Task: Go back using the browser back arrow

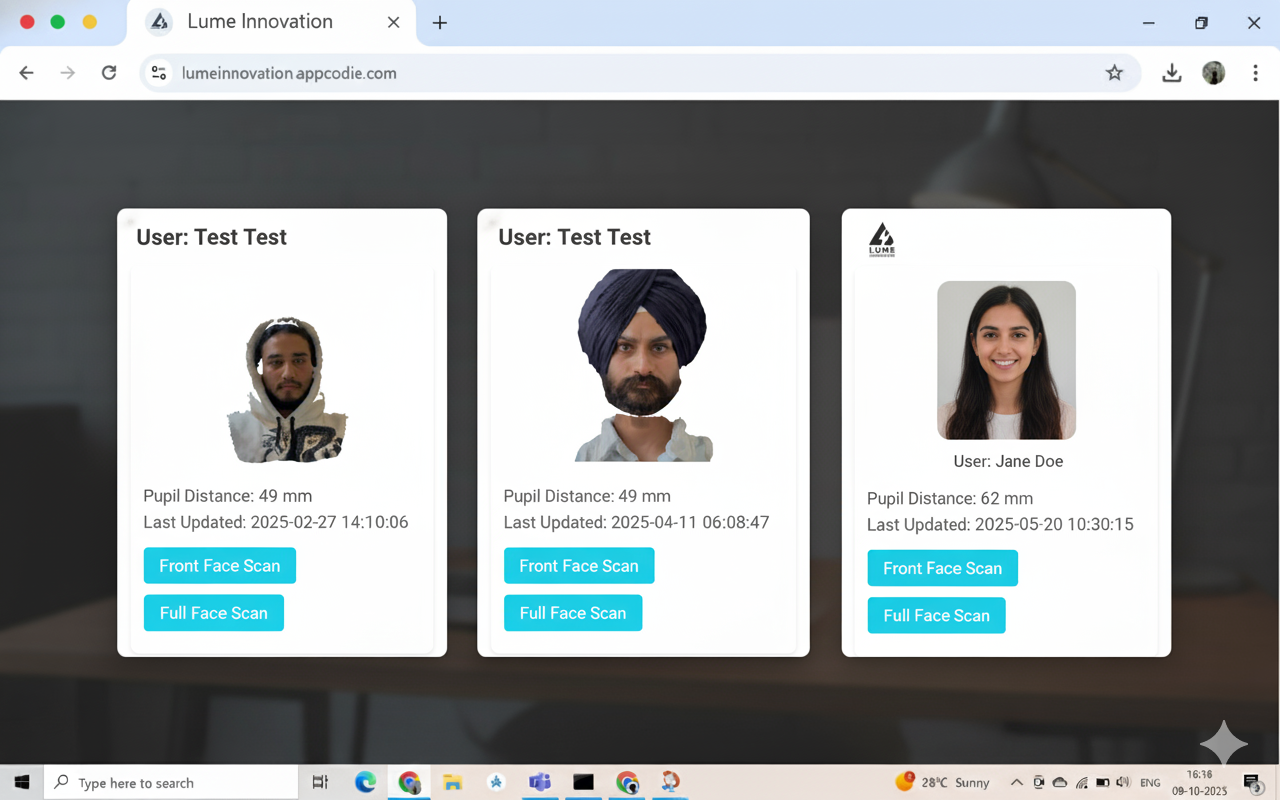Action: [x=27, y=73]
